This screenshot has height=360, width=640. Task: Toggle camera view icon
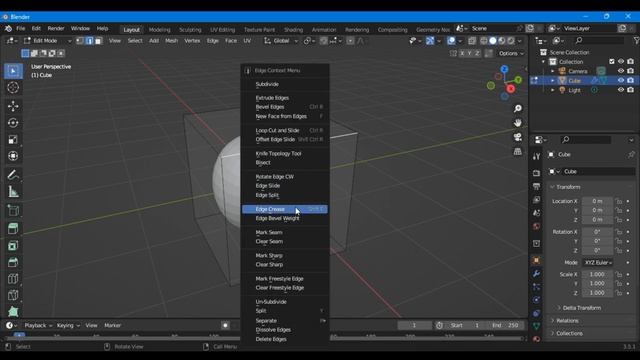(518, 137)
